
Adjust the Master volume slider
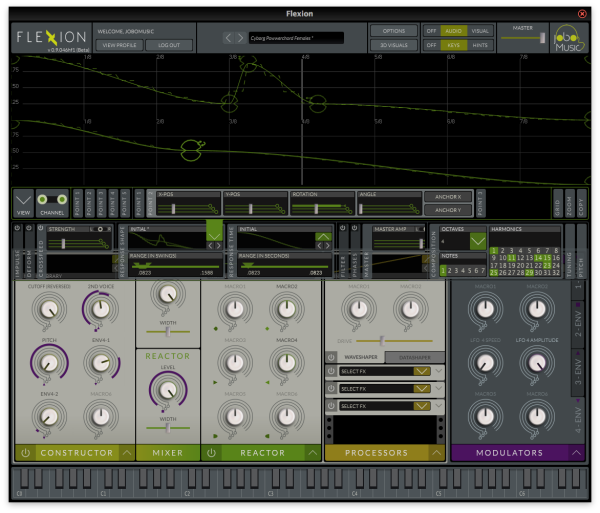point(523,37)
